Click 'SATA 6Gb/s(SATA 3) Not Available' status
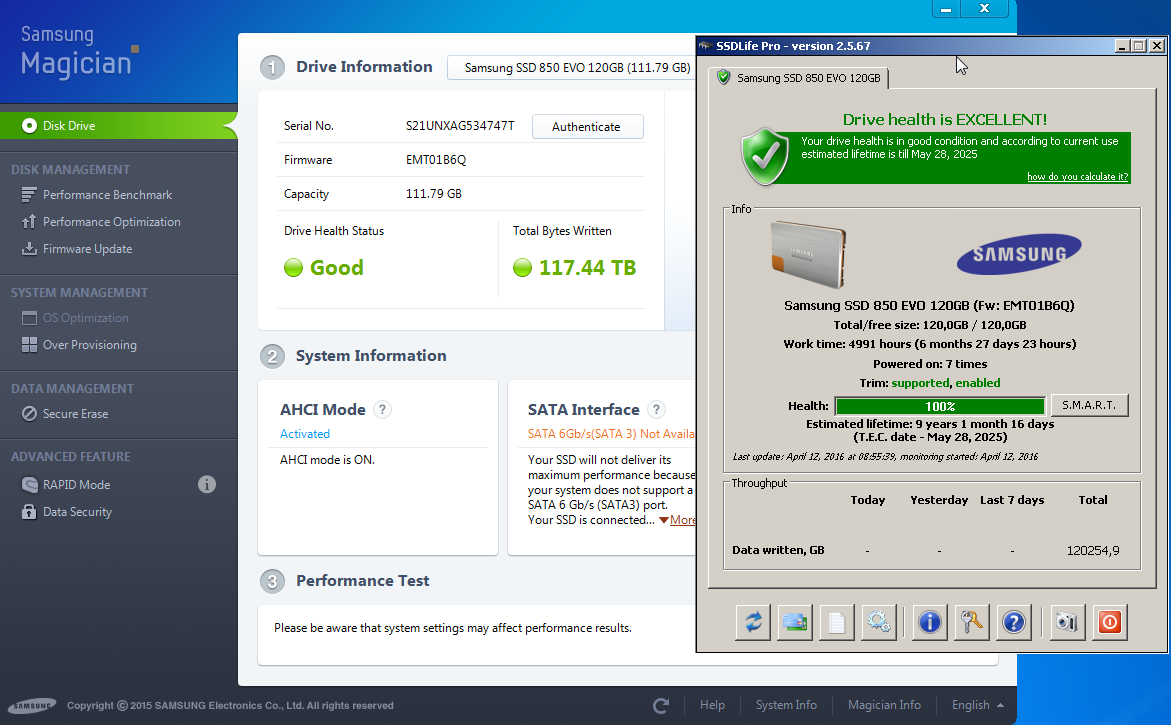The height and width of the screenshot is (725, 1171). coord(612,434)
